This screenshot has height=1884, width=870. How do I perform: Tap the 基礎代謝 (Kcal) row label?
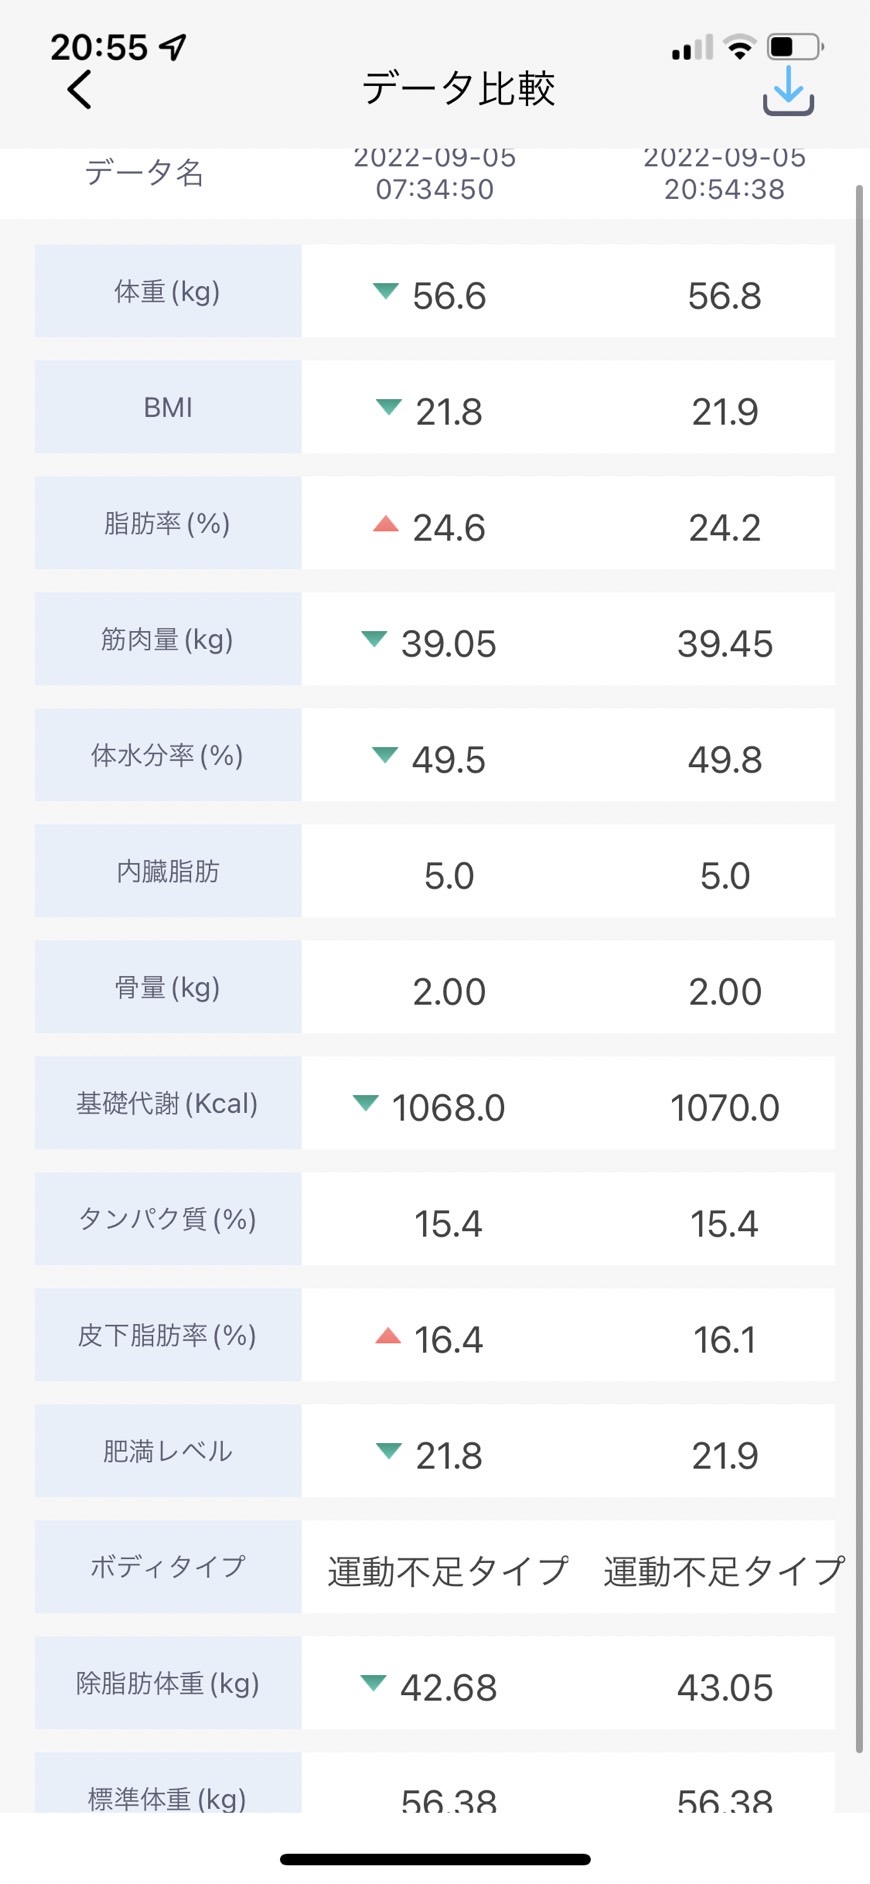(168, 1103)
